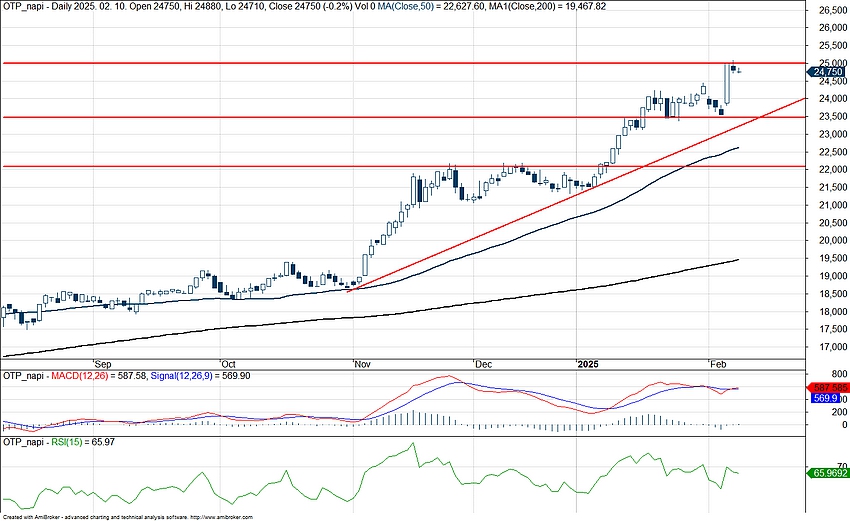
Task: Click the 17,000 price axis label
Action: click(x=833, y=347)
